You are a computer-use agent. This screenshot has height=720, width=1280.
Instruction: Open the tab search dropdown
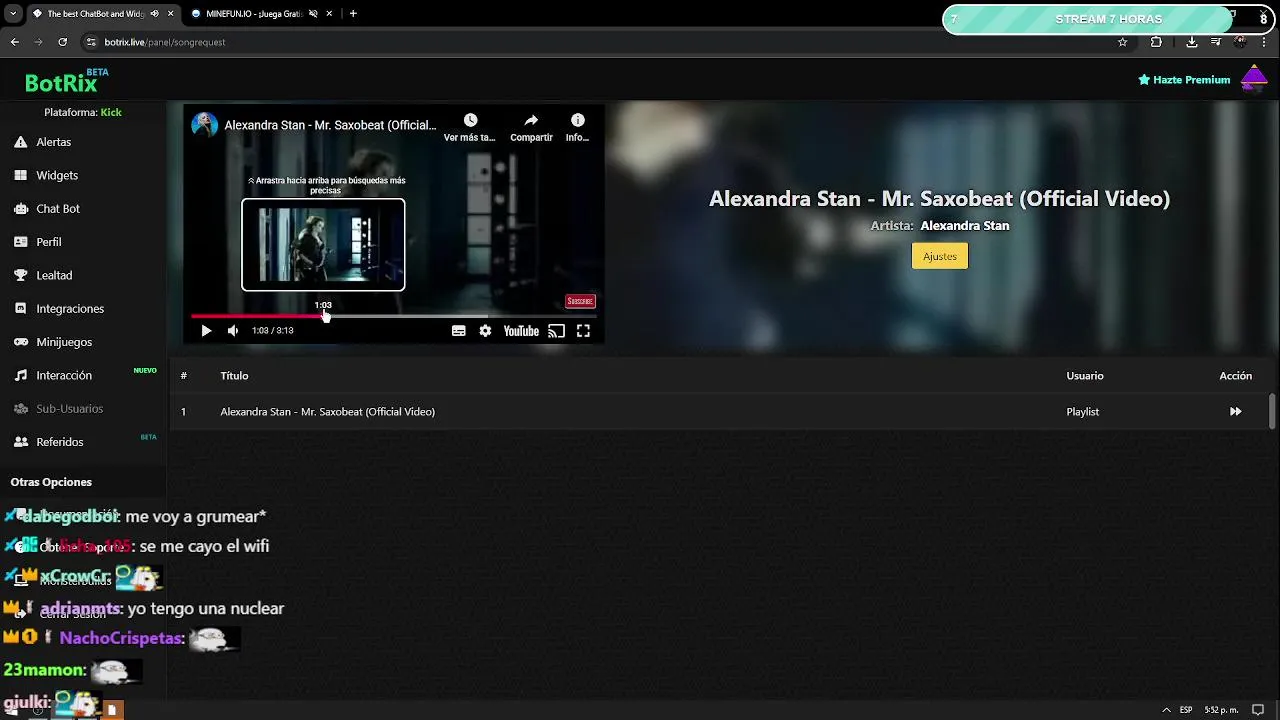pyautogui.click(x=13, y=14)
